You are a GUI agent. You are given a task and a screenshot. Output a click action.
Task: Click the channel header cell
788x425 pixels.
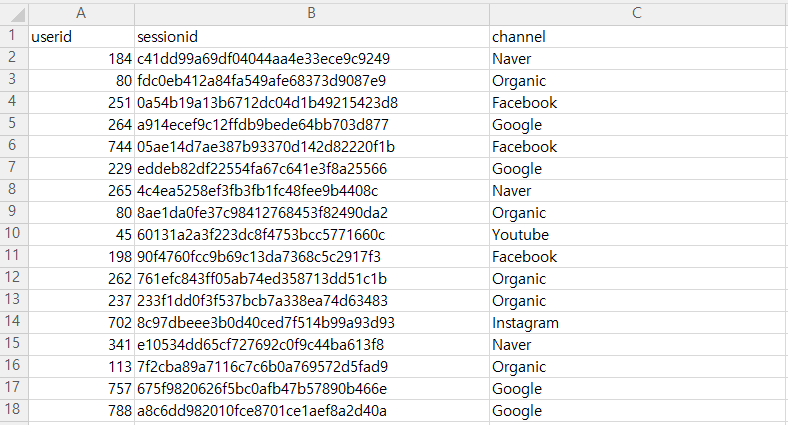[x=638, y=37]
